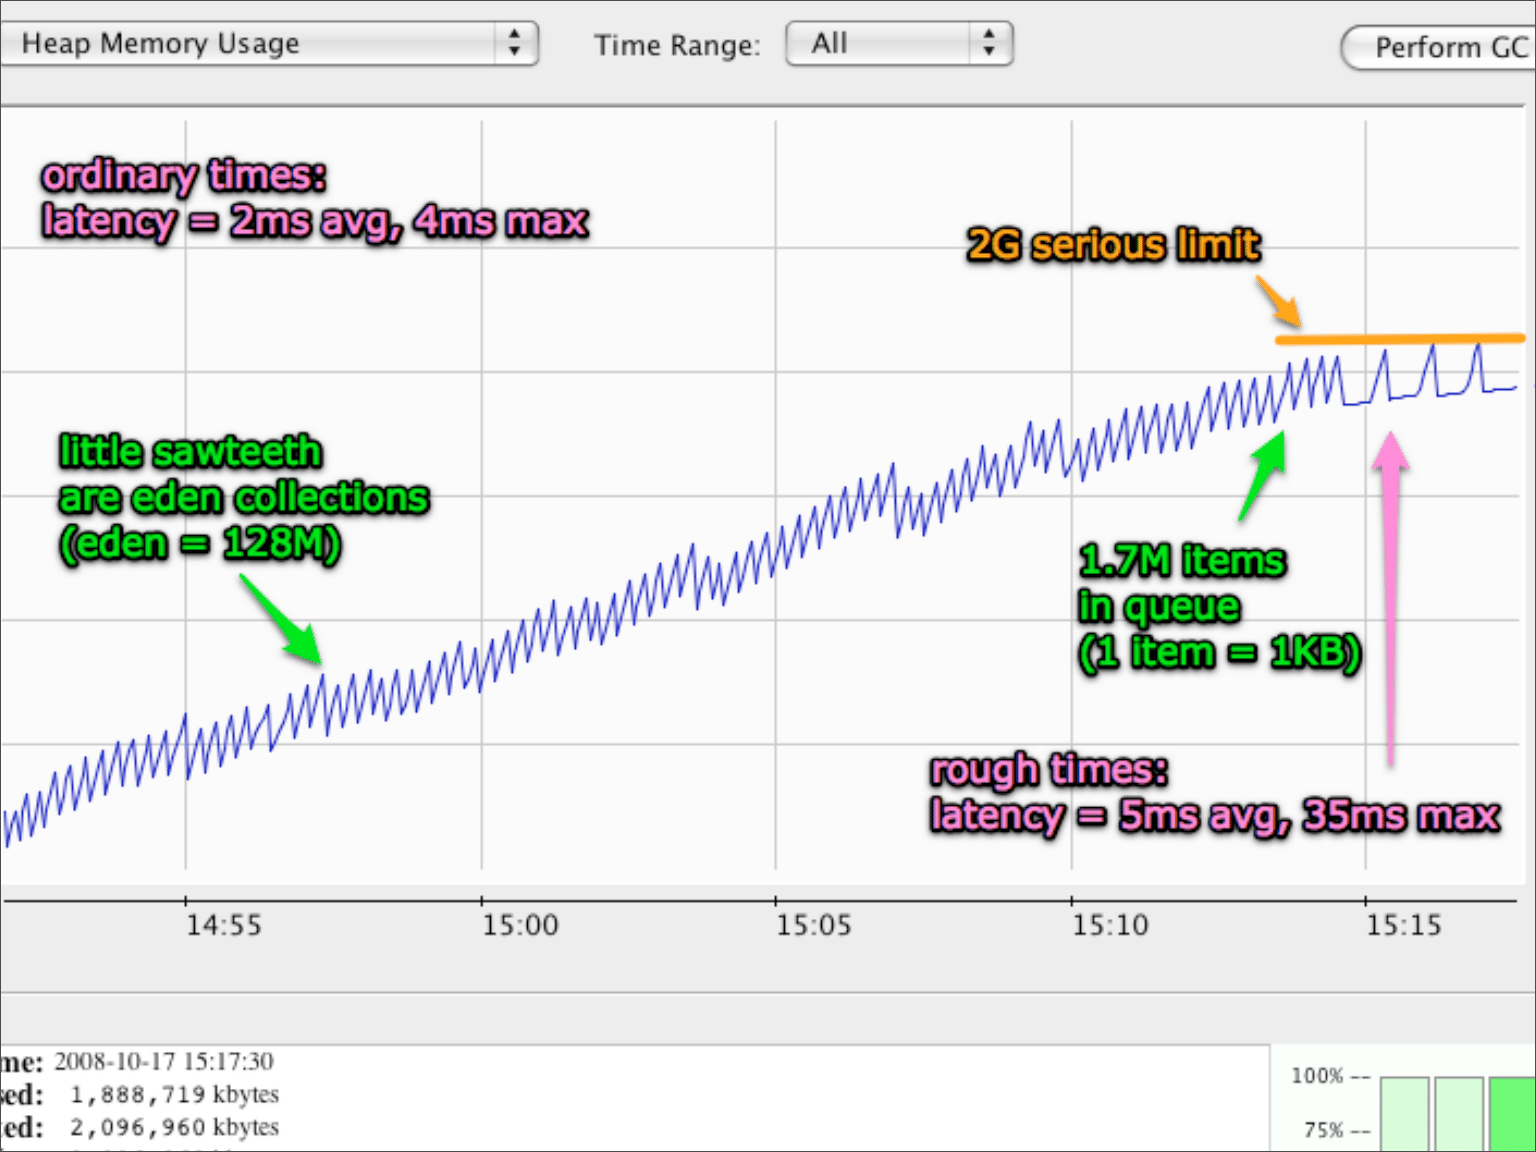
Task: Click the 15:05 time axis label
Action: pos(814,925)
